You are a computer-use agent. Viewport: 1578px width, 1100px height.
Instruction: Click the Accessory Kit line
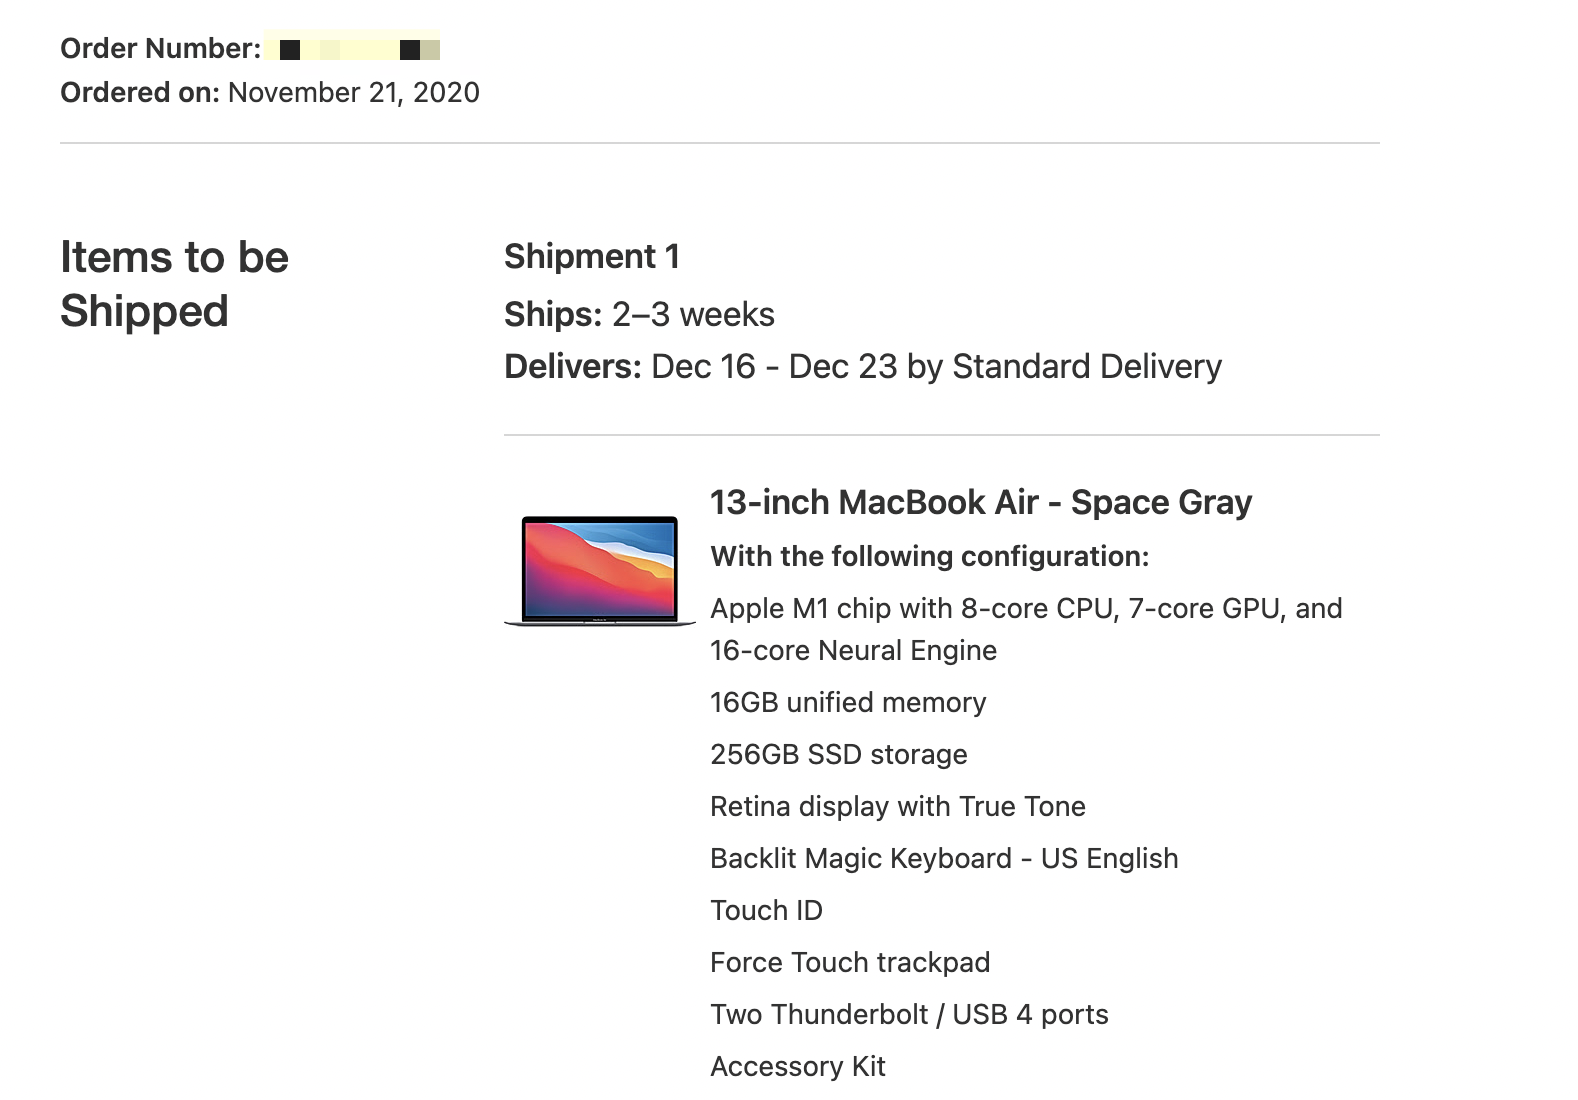797,1066
